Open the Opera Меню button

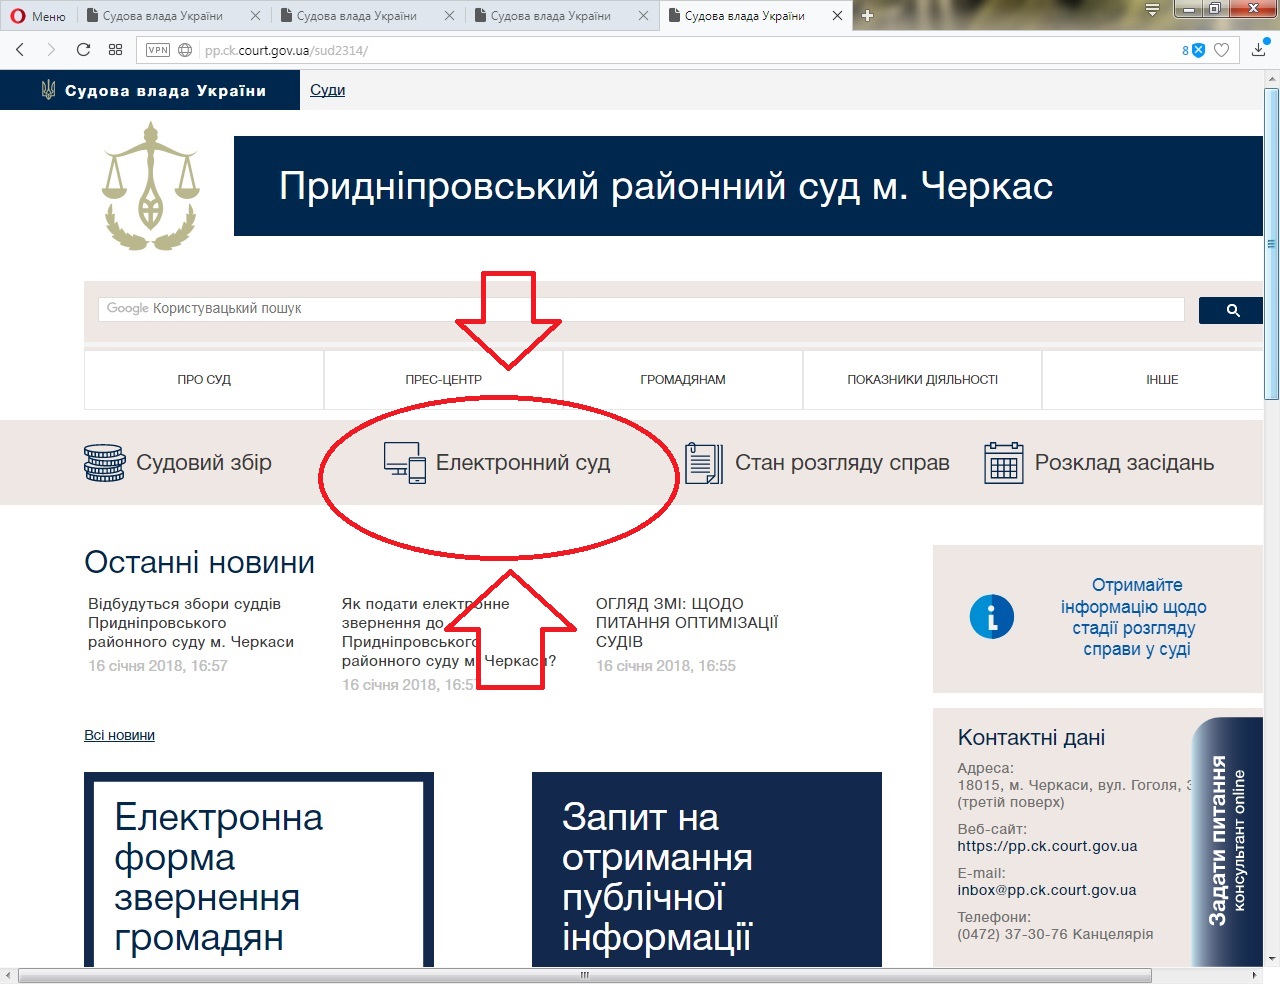38,16
